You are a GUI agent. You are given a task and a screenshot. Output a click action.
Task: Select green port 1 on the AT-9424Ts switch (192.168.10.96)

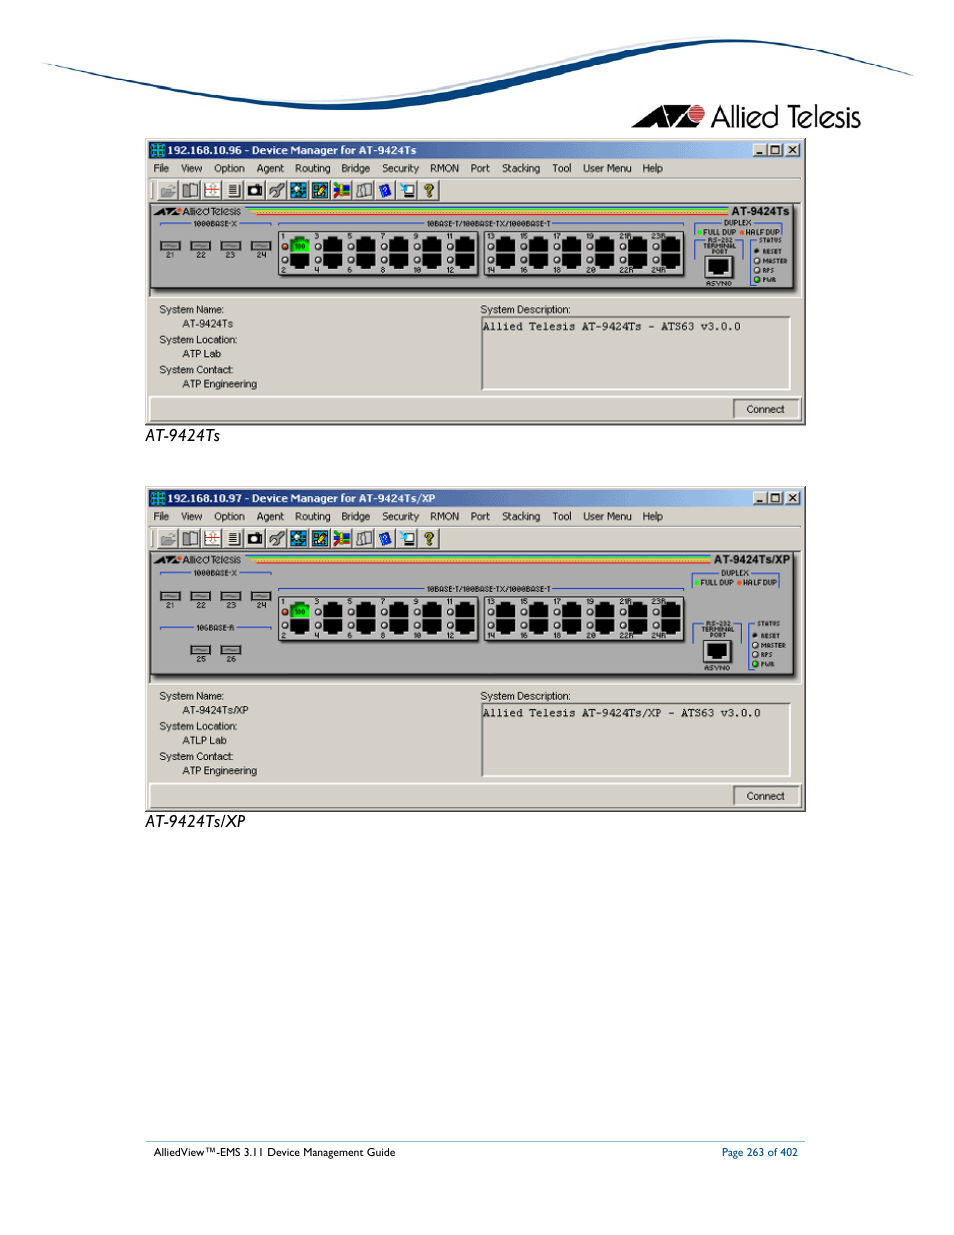coord(299,245)
